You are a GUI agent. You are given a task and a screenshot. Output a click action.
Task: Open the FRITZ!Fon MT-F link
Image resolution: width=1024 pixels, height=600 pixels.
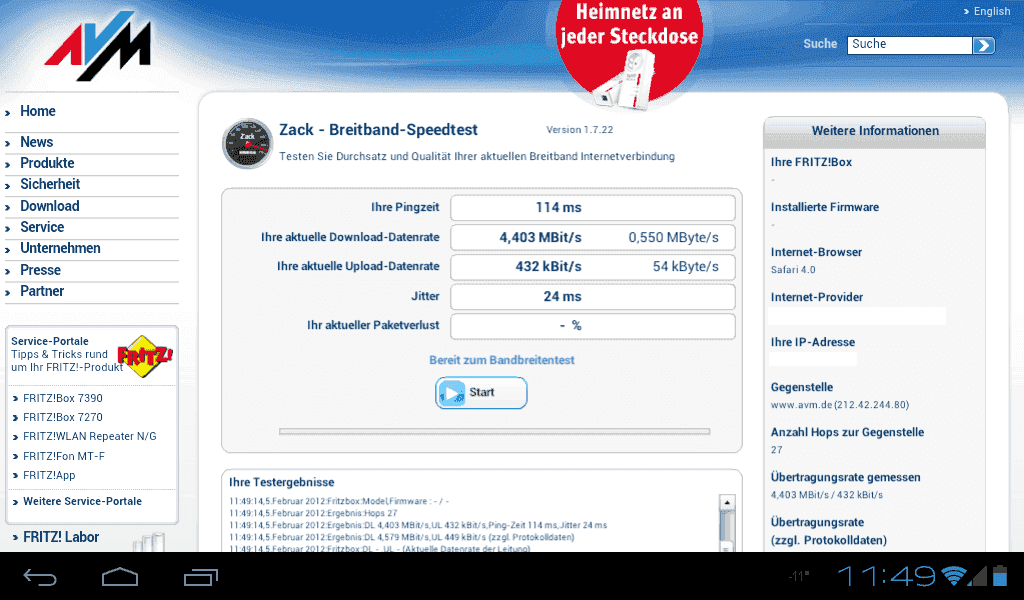tap(63, 456)
